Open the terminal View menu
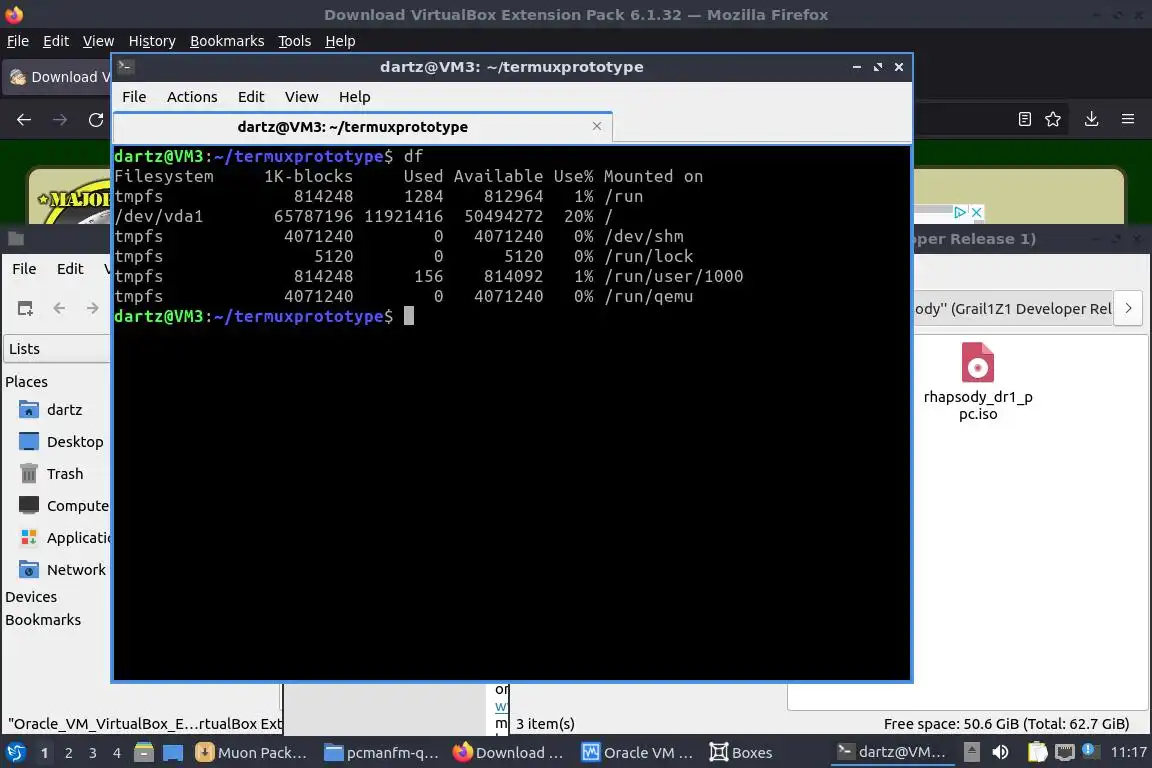1152x768 pixels. coord(301,97)
